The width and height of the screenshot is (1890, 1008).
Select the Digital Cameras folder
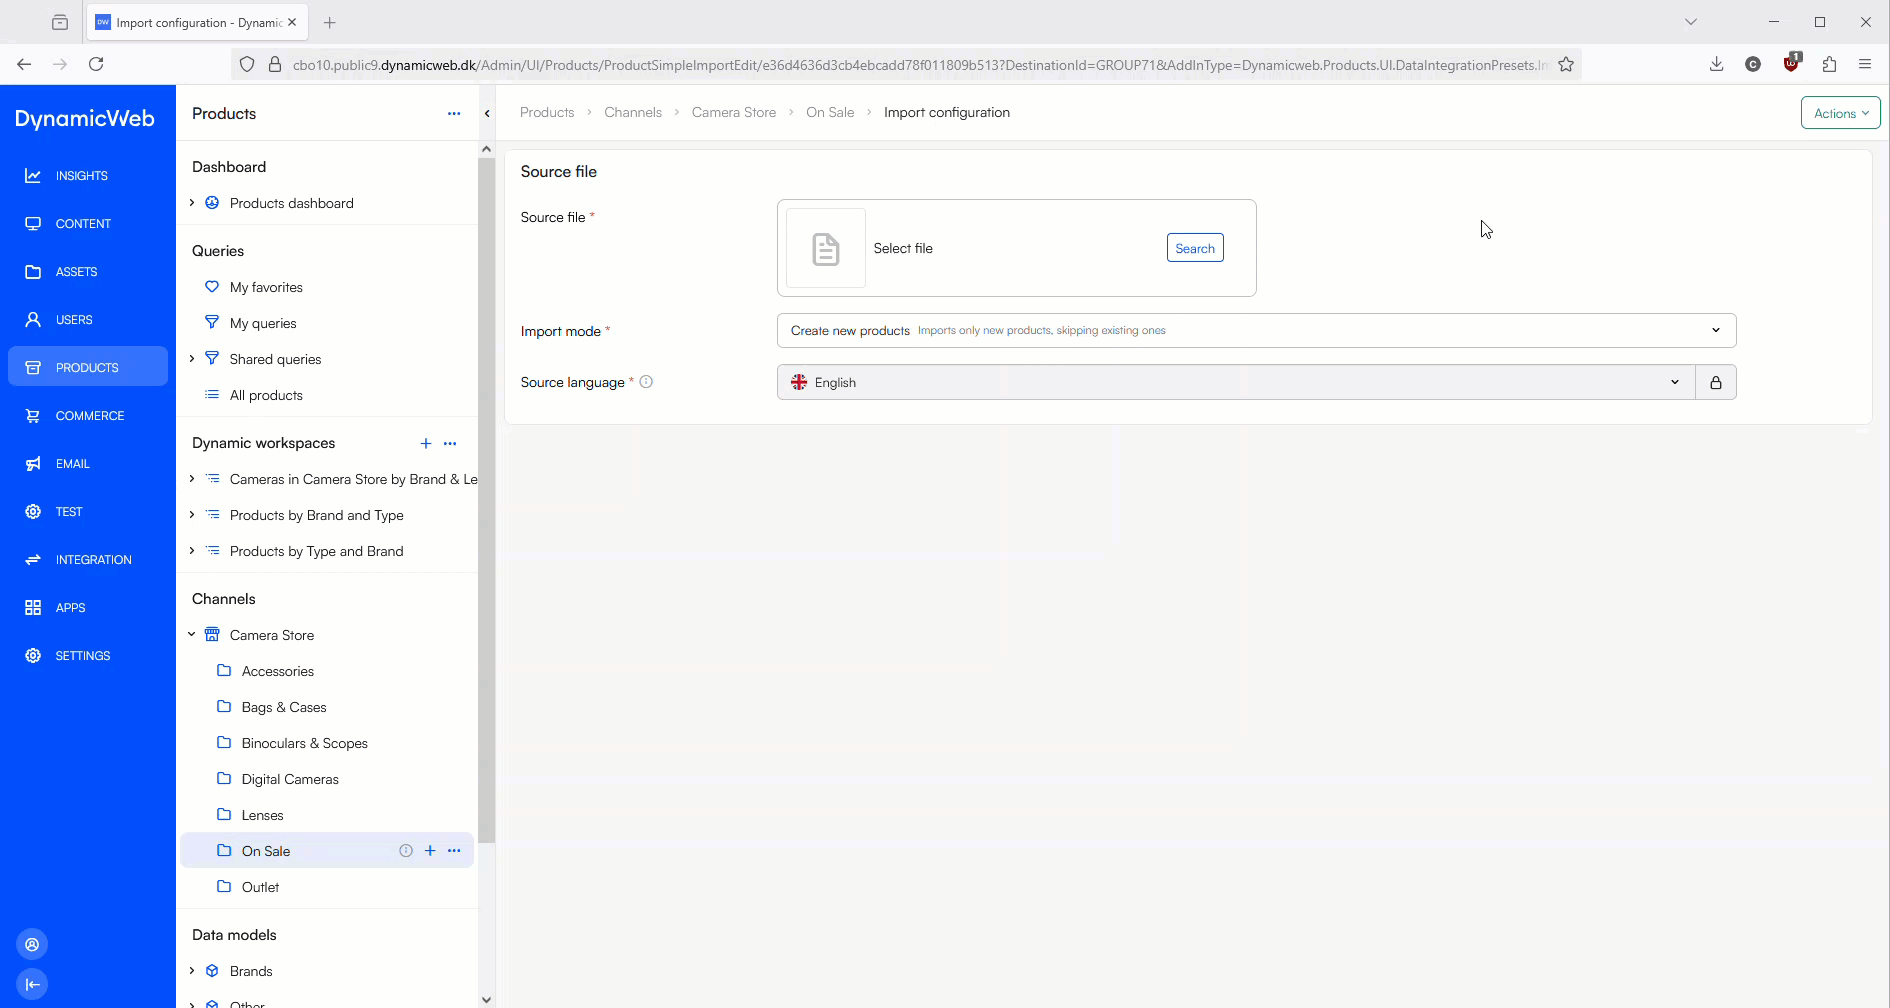pos(290,780)
